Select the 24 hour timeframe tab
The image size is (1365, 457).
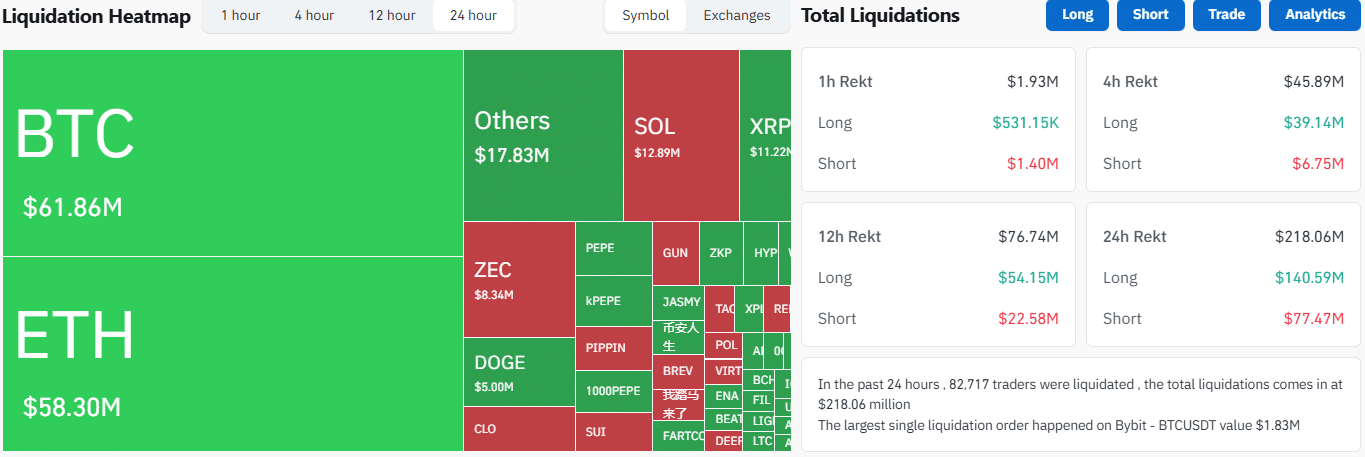pyautogui.click(x=473, y=16)
